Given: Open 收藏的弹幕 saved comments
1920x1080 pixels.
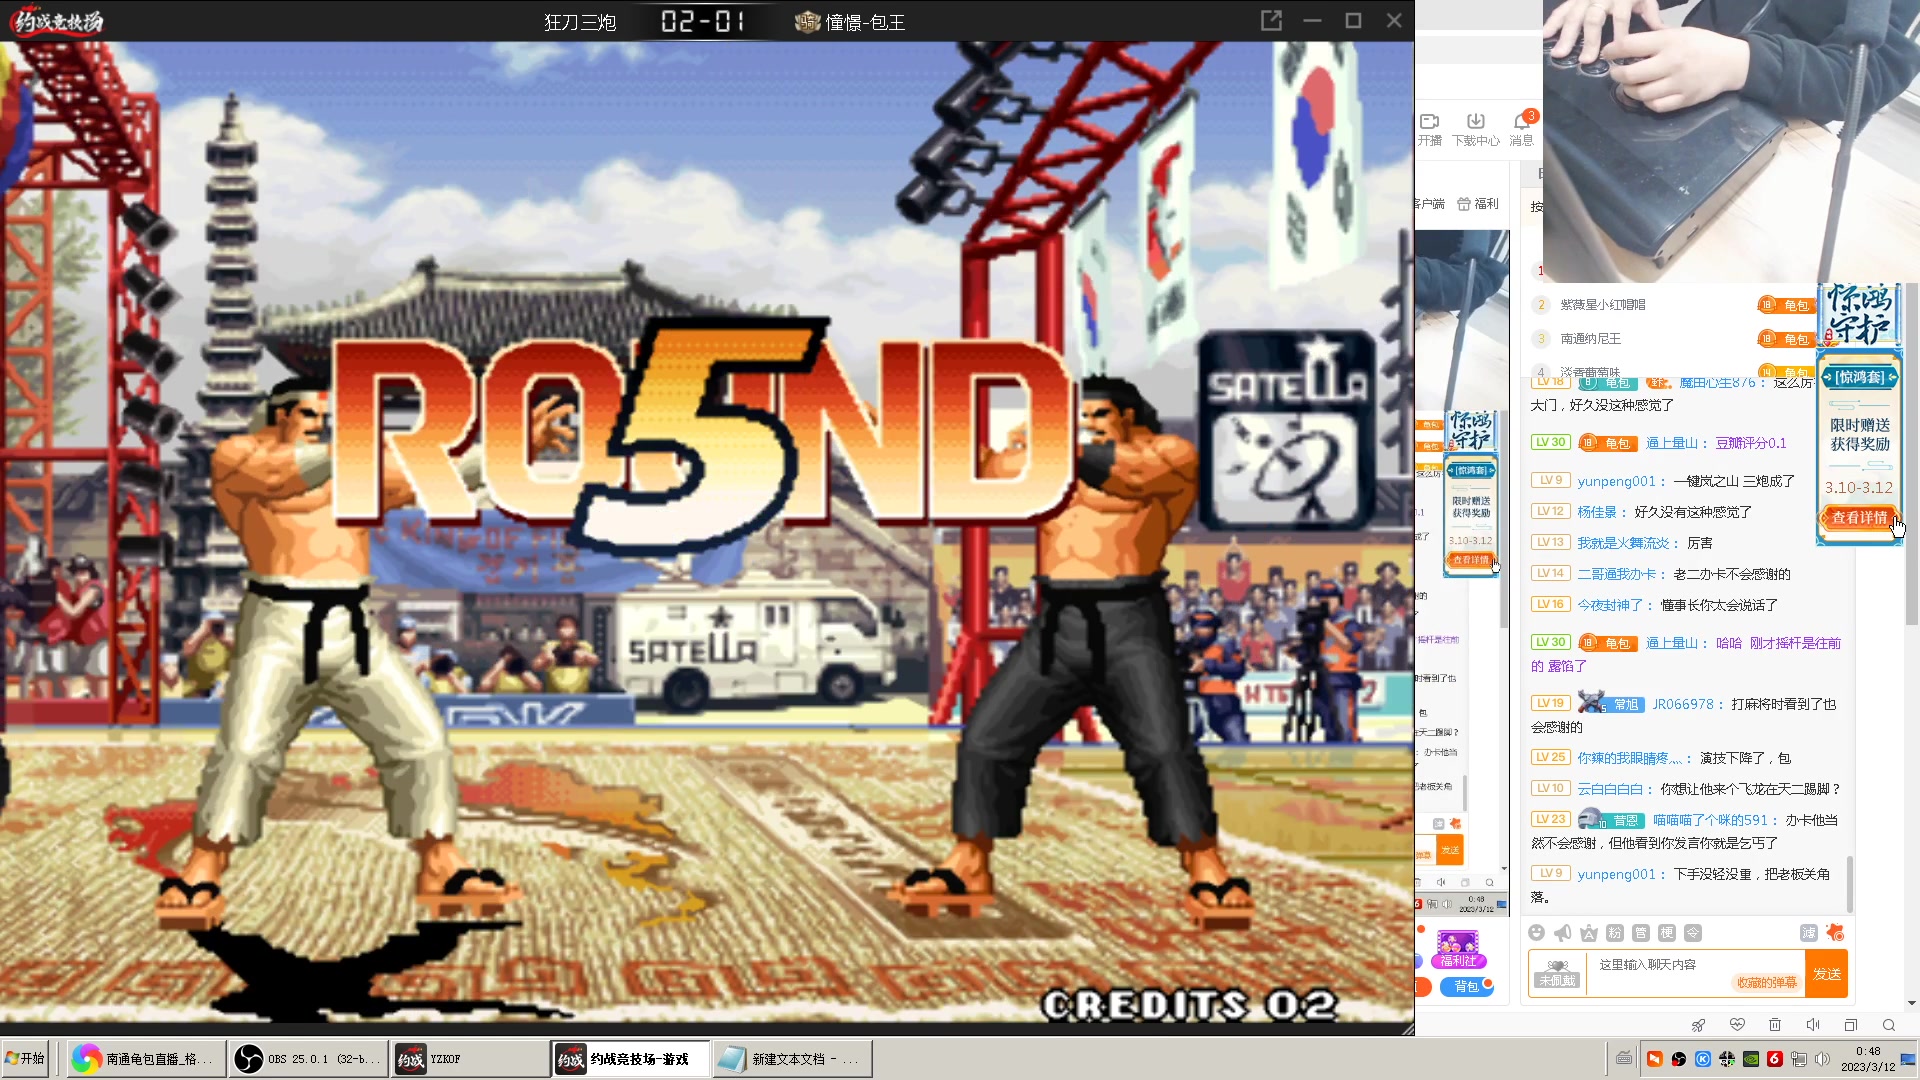Looking at the screenshot, I should pyautogui.click(x=1767, y=983).
